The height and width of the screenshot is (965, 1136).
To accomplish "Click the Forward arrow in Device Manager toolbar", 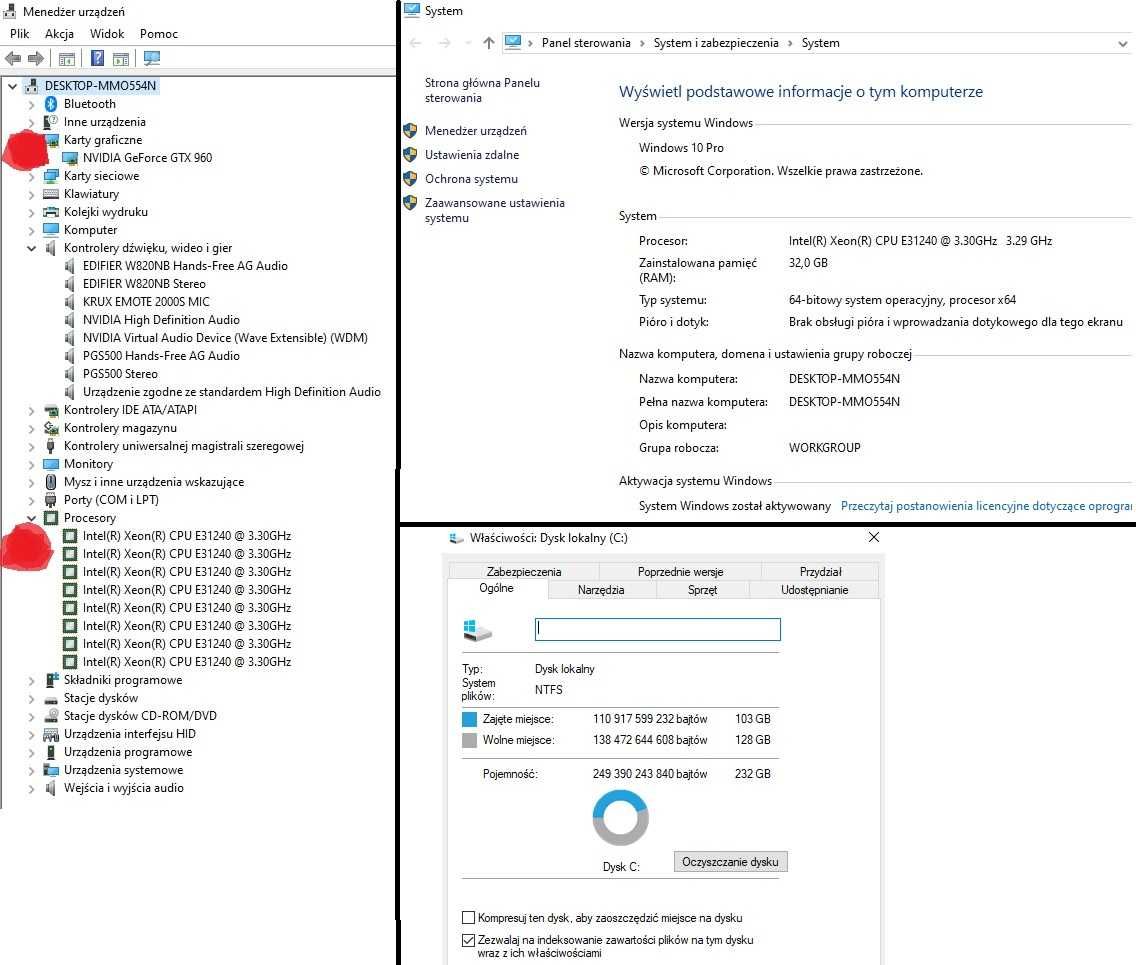I will click(x=36, y=59).
